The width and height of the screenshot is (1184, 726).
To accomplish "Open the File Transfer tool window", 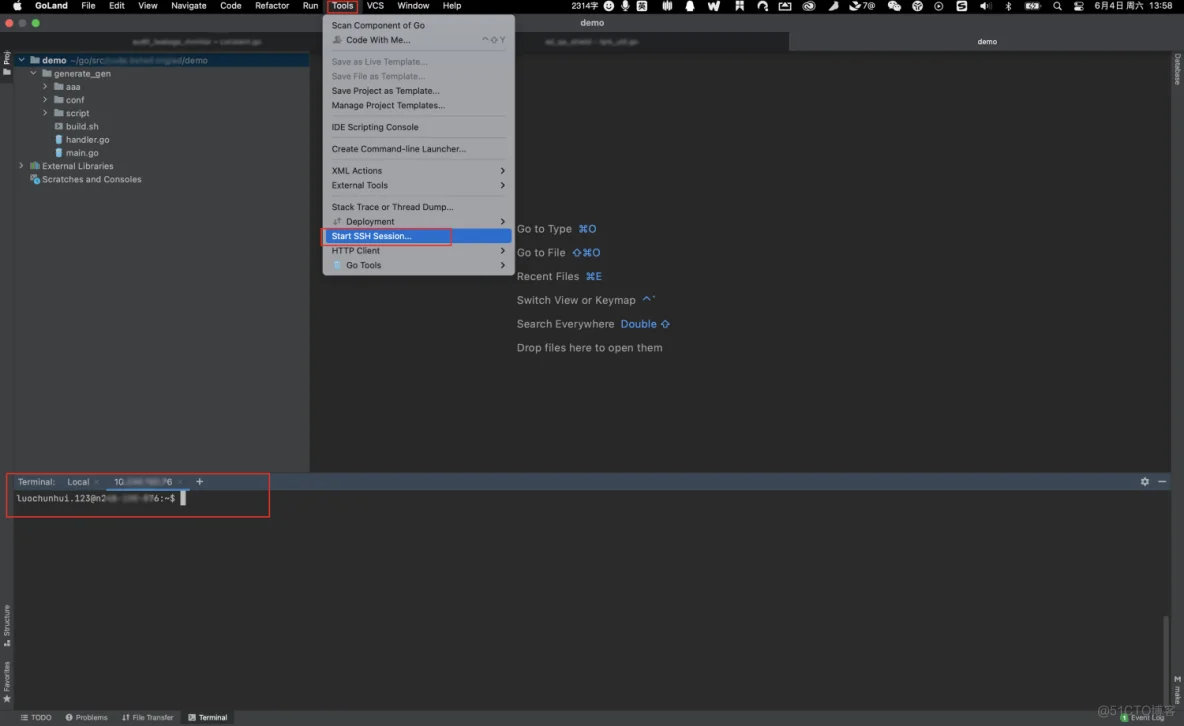I will click(148, 717).
